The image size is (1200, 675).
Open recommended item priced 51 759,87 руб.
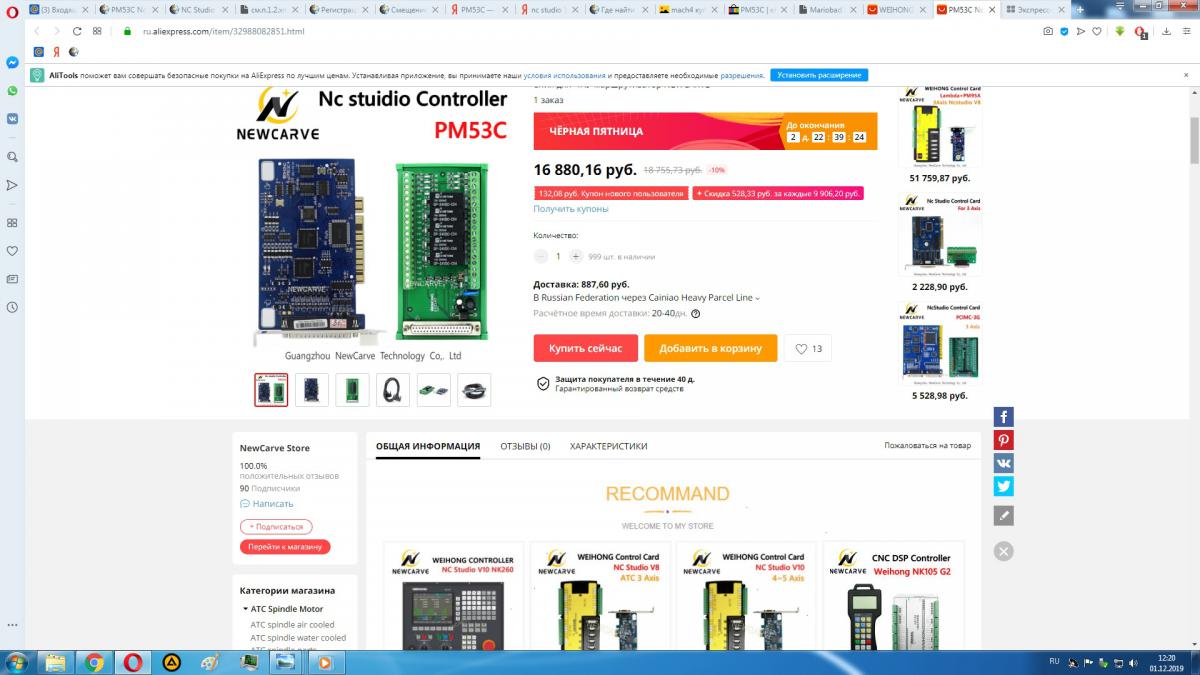point(940,135)
